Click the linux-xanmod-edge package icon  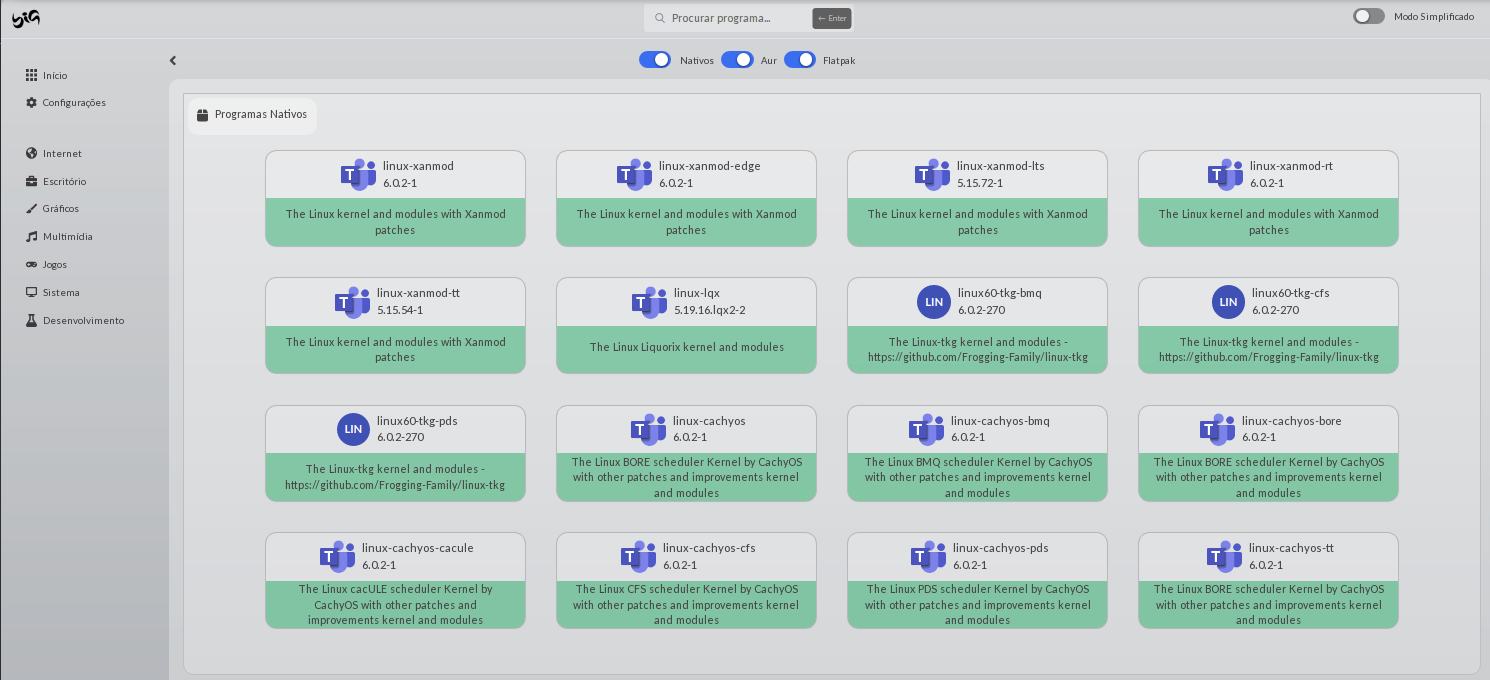point(634,174)
